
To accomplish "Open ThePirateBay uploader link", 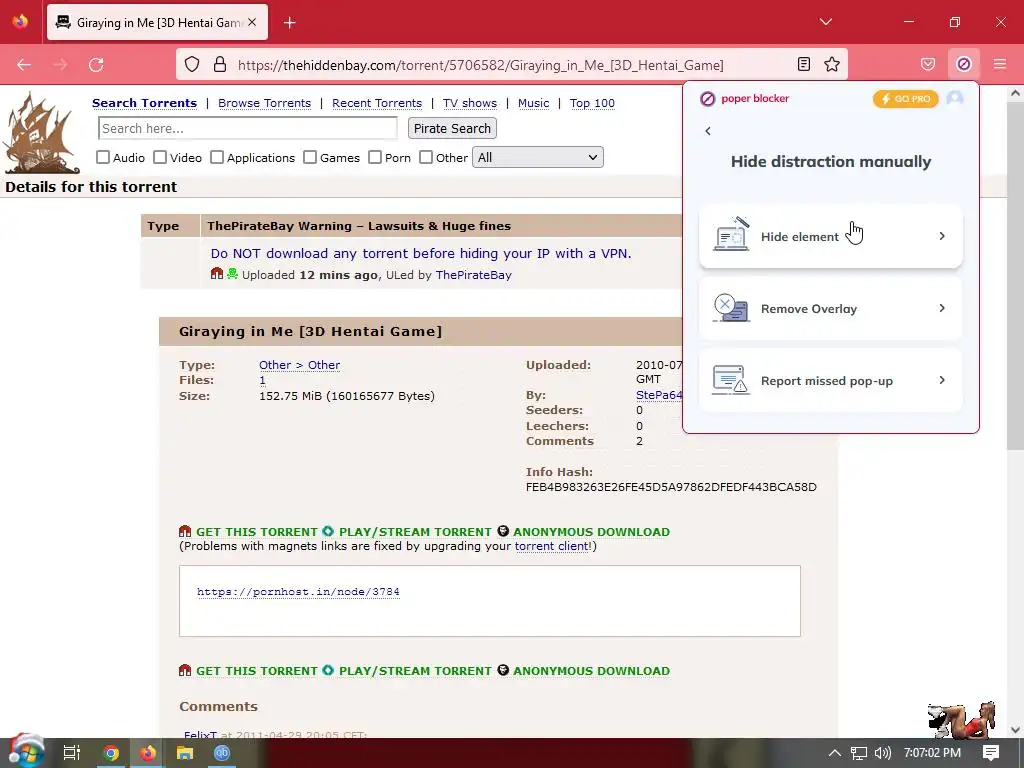I will tap(473, 275).
